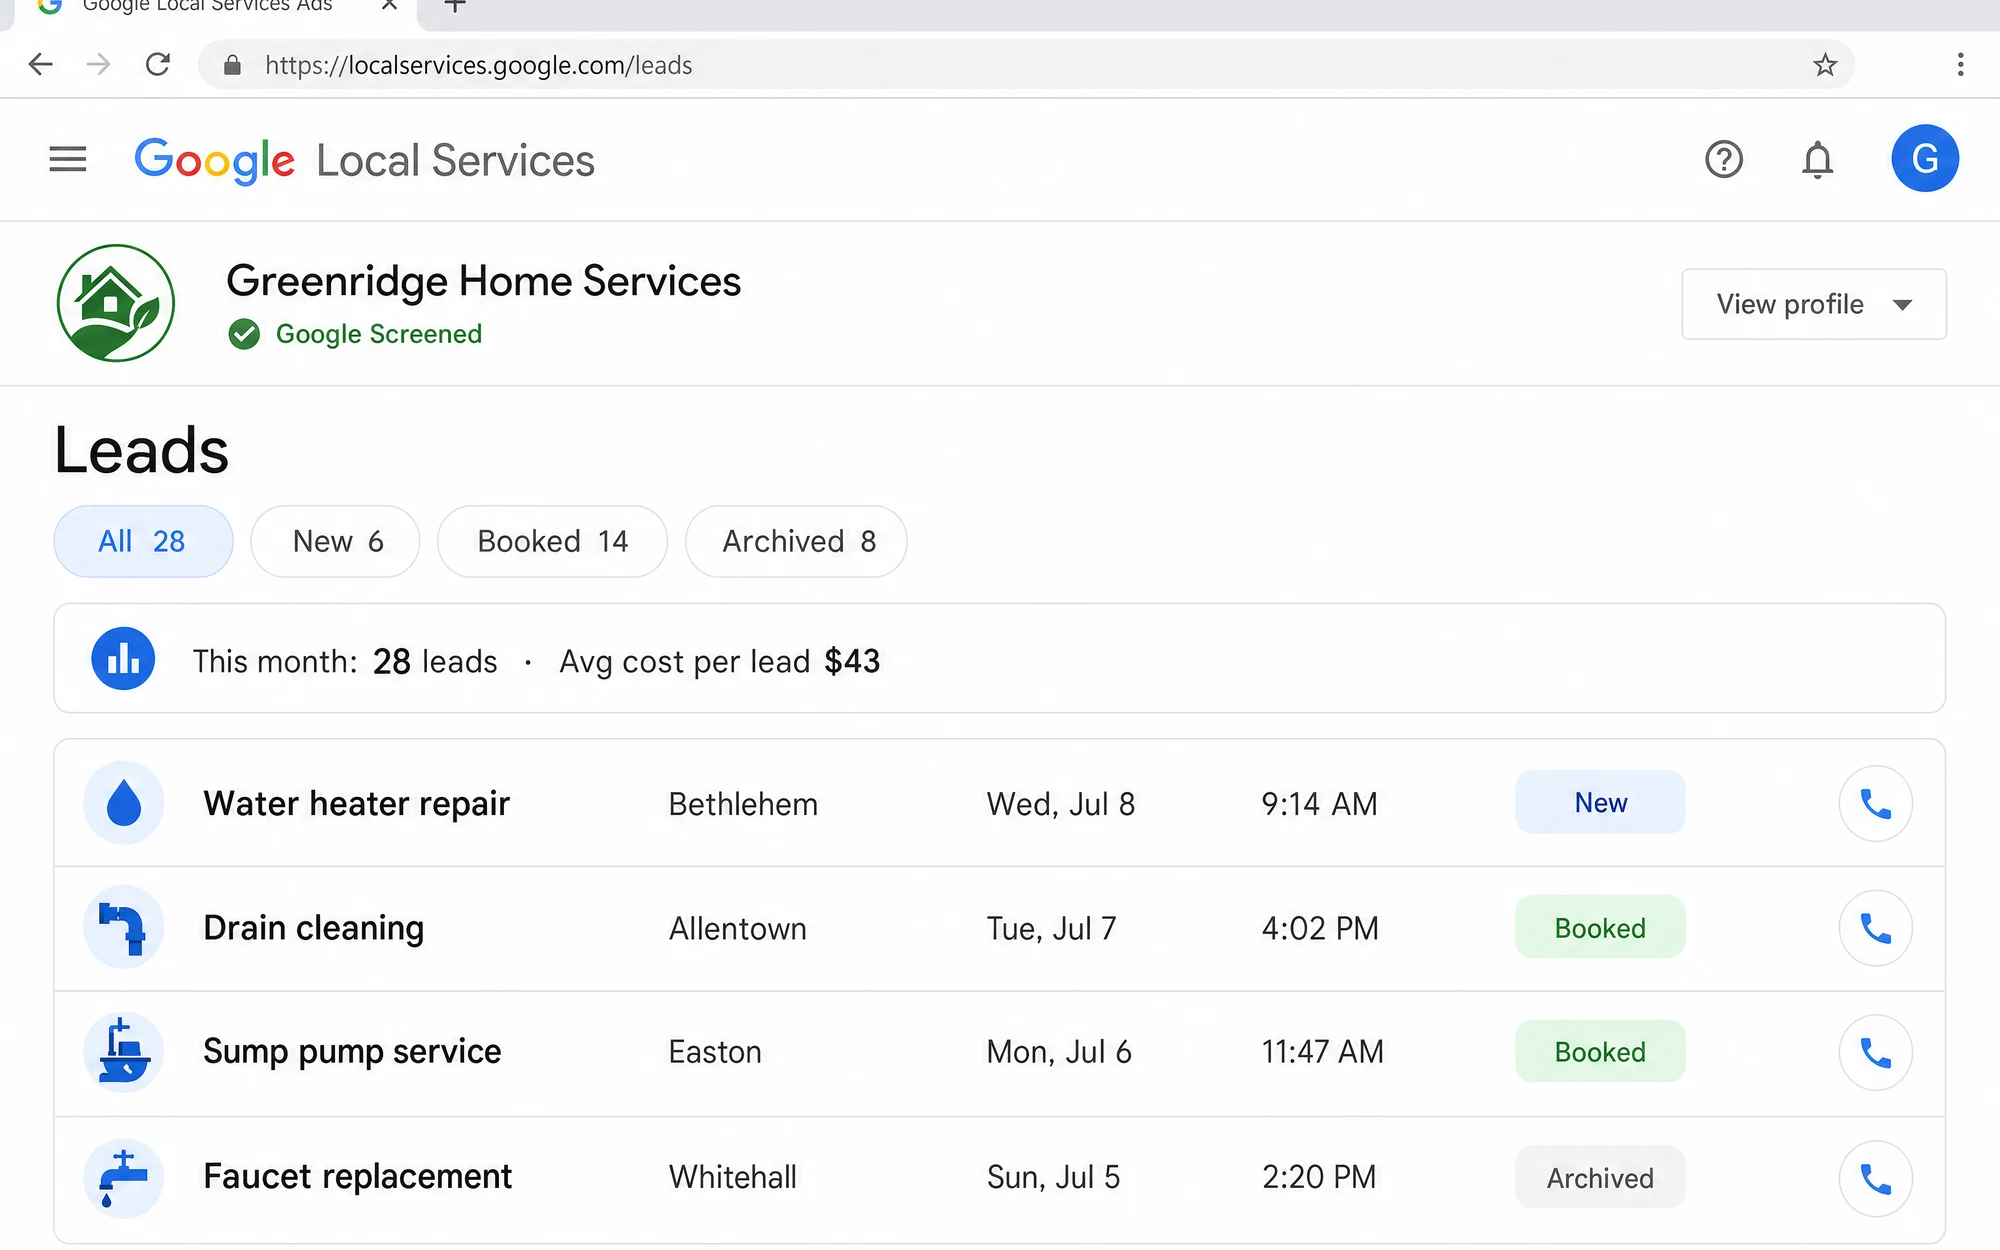This screenshot has height=1250, width=2000.
Task: Click the New status badge for Water heater repair
Action: [1600, 802]
